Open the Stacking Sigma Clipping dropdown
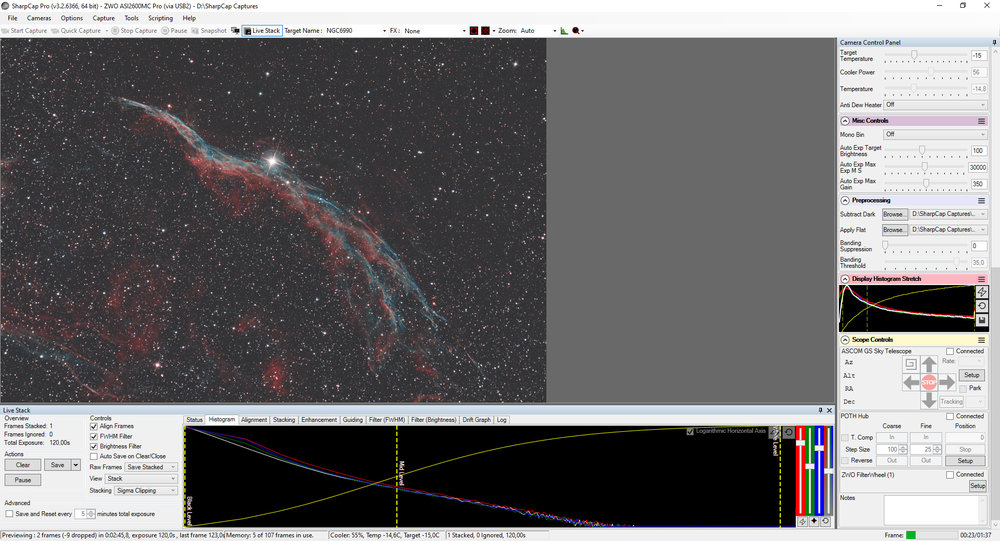 (145, 491)
